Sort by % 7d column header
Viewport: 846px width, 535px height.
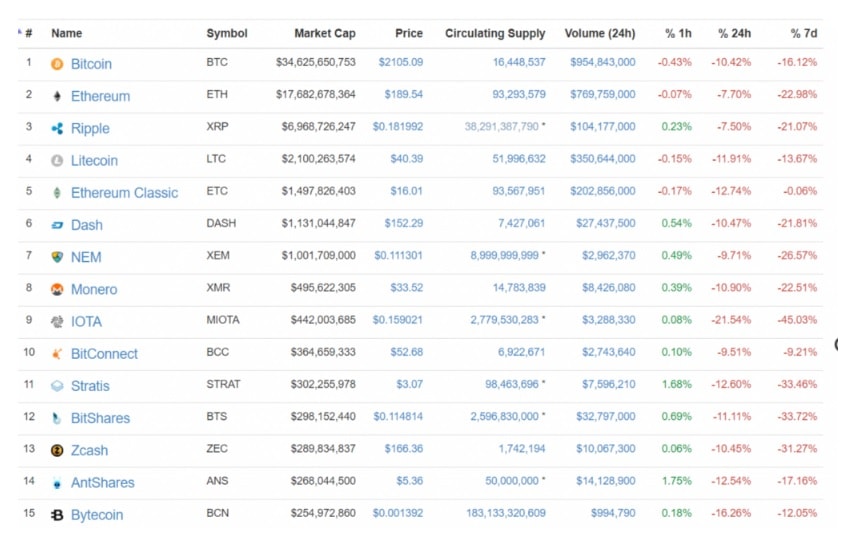tap(803, 33)
